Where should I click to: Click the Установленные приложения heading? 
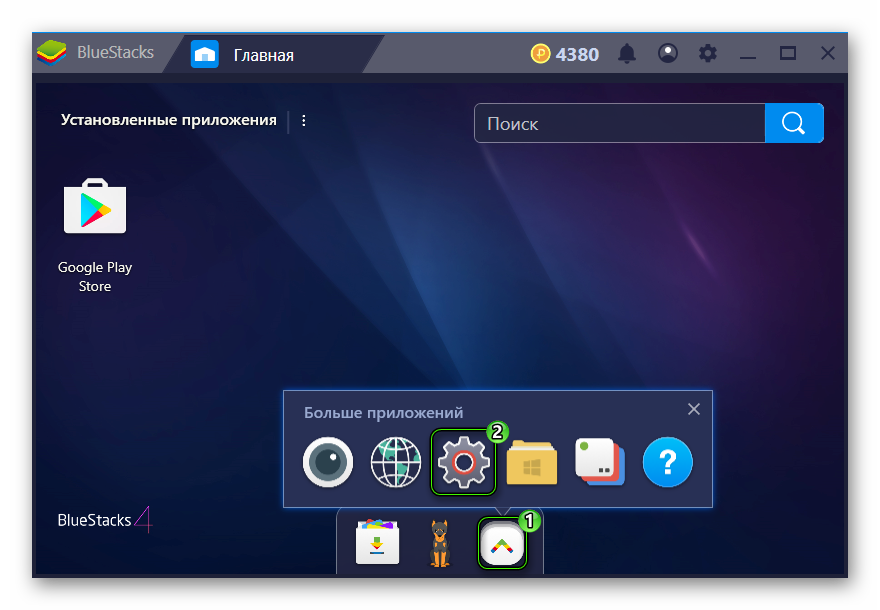pos(168,120)
